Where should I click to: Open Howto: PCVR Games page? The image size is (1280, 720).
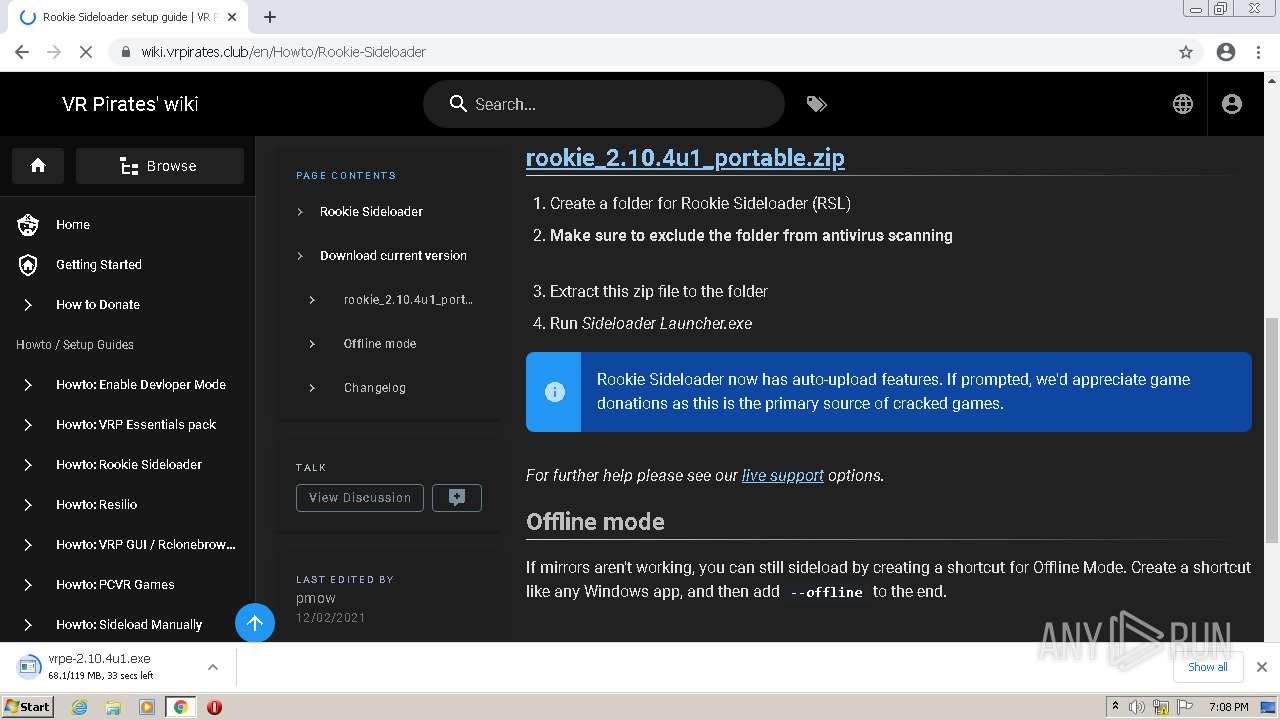[x=115, y=585]
